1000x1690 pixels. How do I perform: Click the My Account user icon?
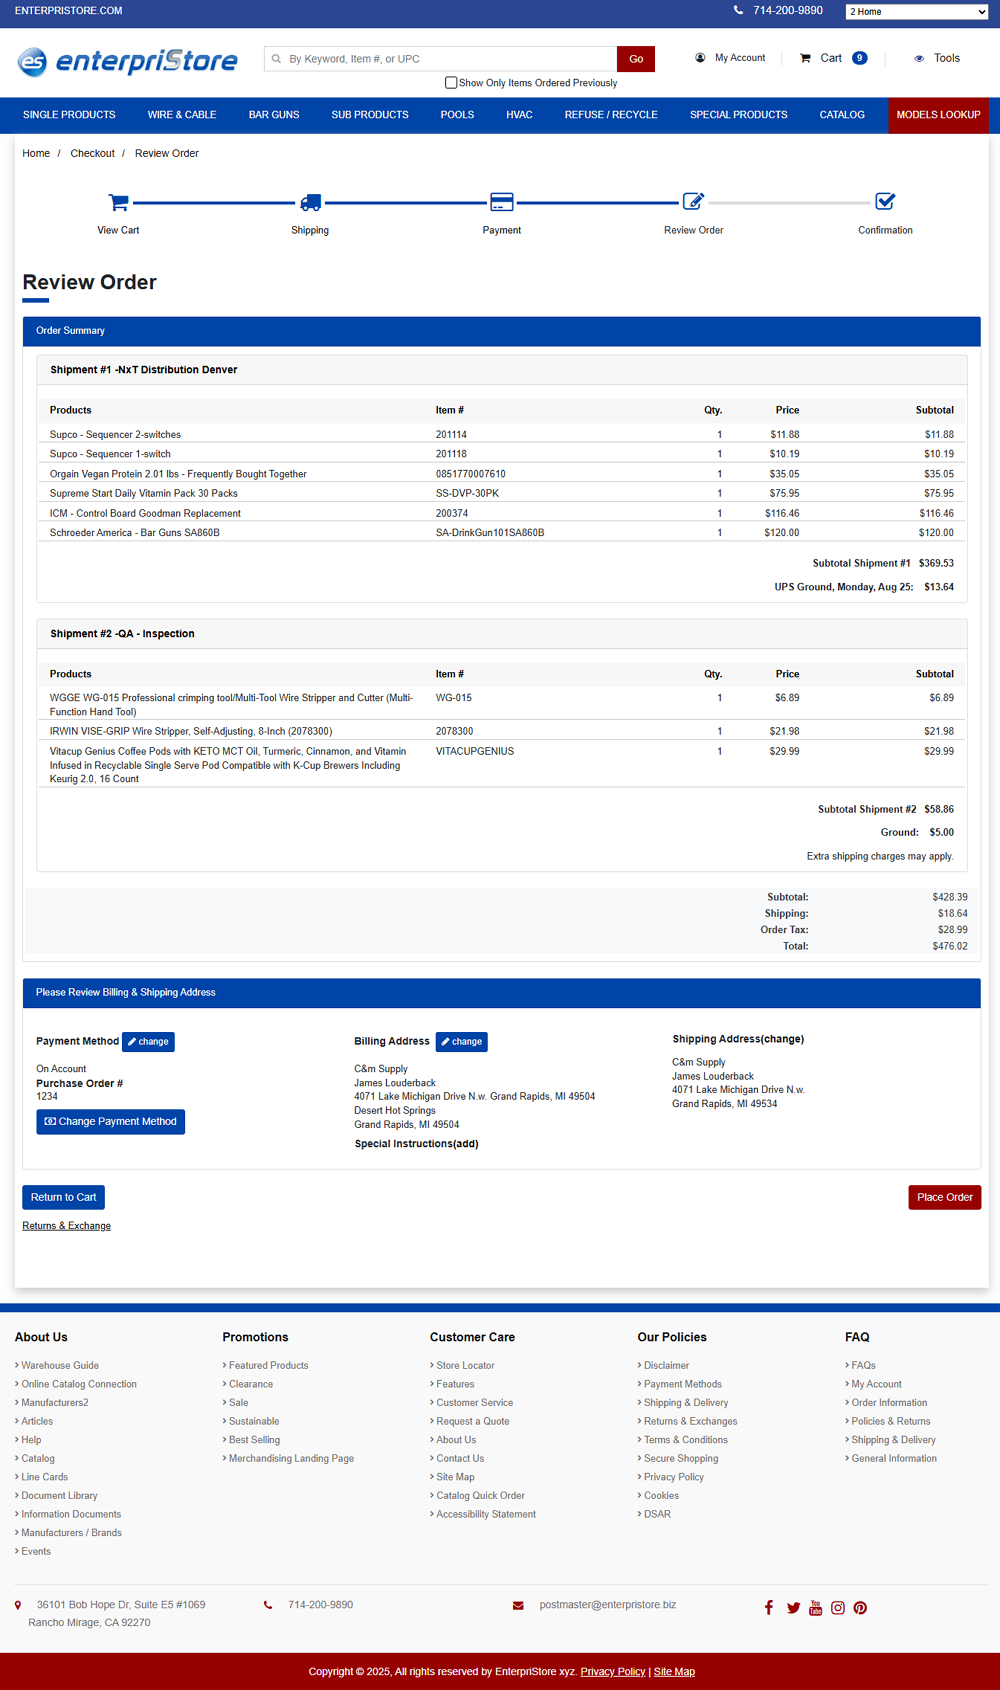[700, 58]
